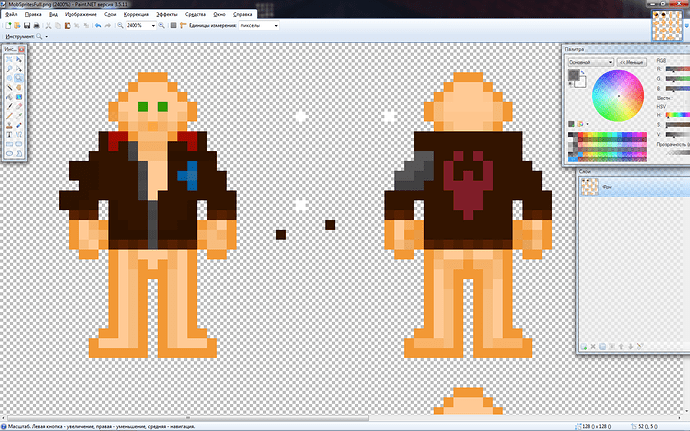Select the Pencil tool
The height and width of the screenshot is (431, 690).
(9, 116)
